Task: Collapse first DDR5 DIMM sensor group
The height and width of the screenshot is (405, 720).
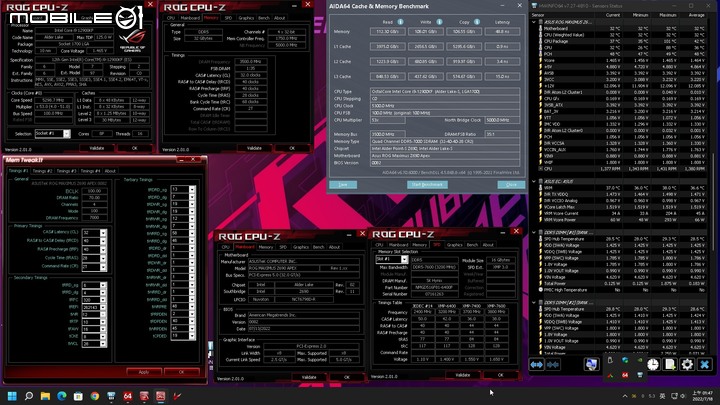Action: click(x=534, y=232)
